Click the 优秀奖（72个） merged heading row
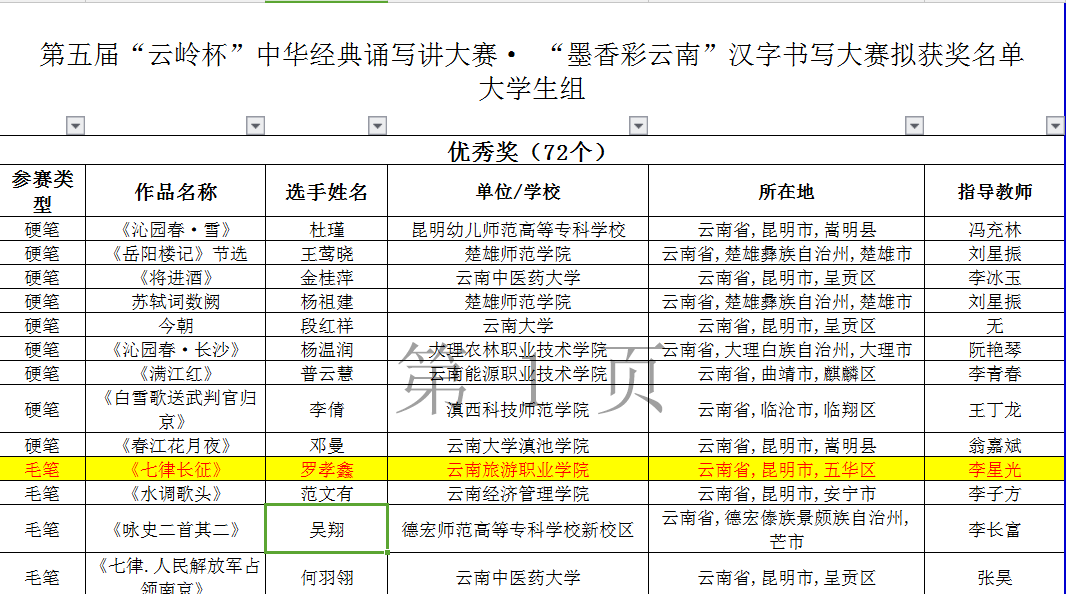 tap(532, 151)
